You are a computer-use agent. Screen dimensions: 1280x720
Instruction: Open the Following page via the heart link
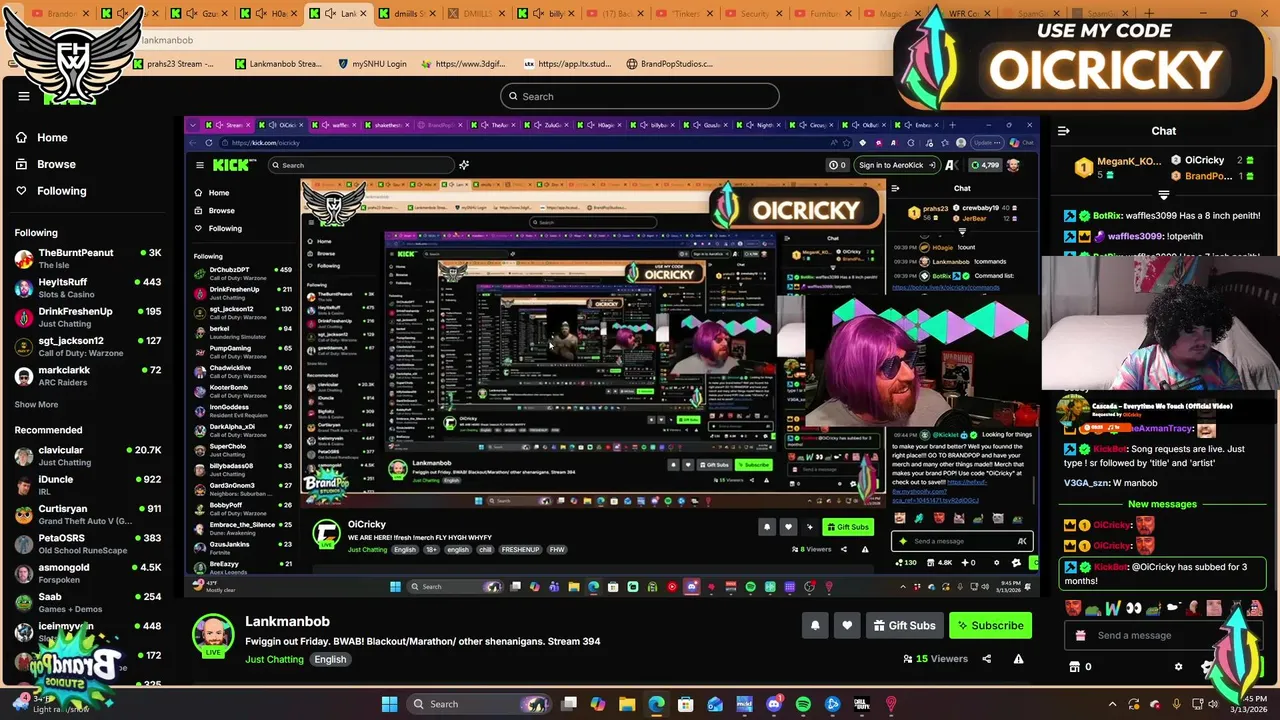pos(50,191)
